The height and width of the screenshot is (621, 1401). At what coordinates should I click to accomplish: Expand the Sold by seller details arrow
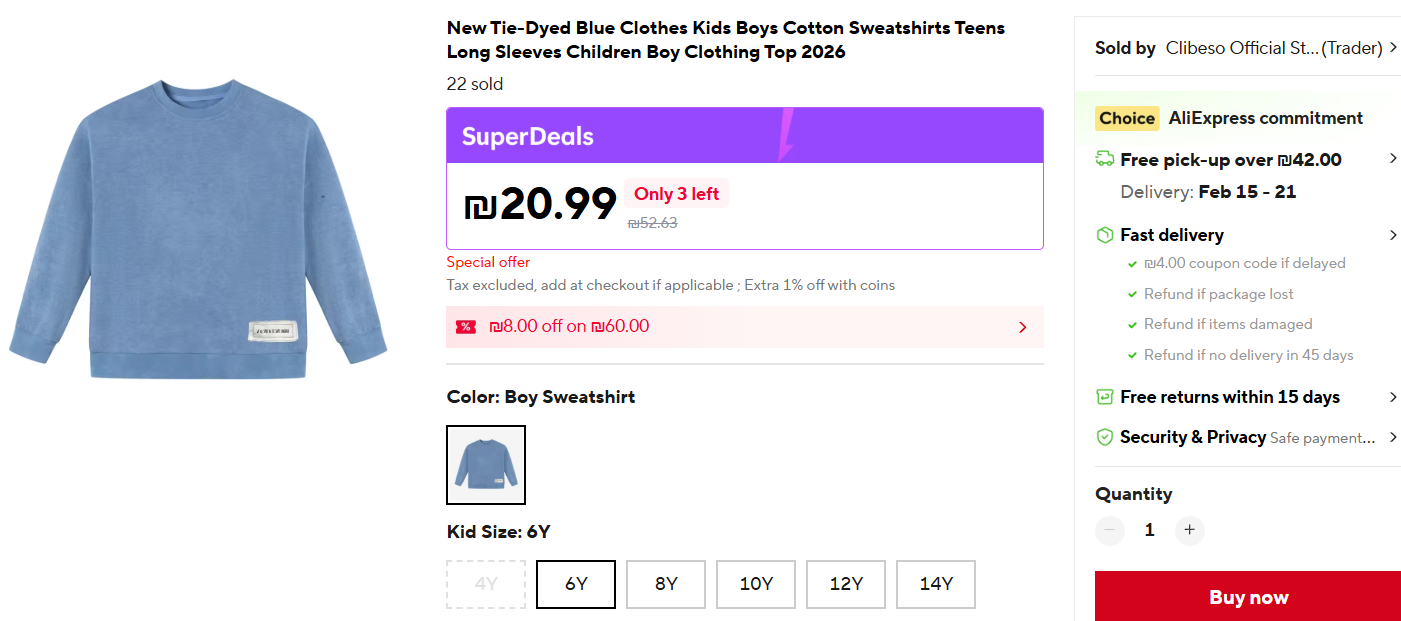pyautogui.click(x=1393, y=48)
